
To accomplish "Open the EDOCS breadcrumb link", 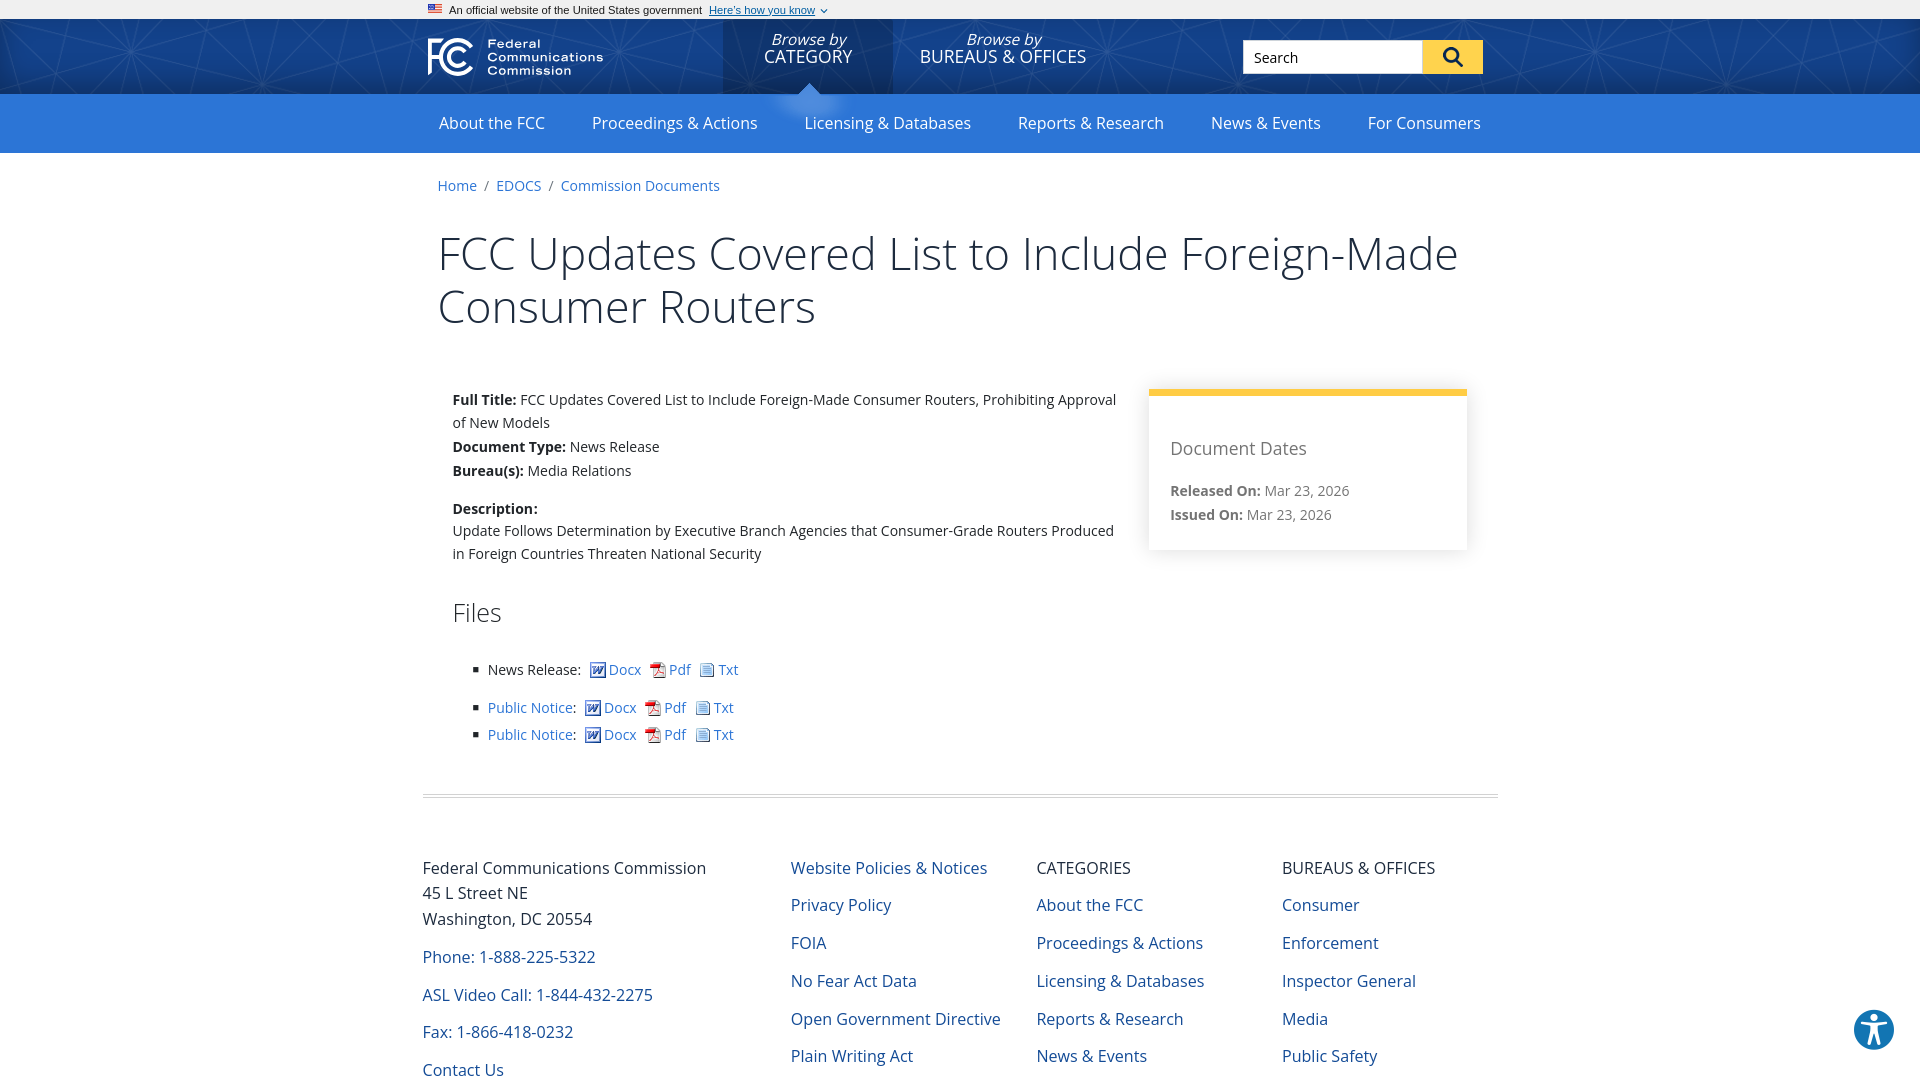I will pyautogui.click(x=518, y=185).
